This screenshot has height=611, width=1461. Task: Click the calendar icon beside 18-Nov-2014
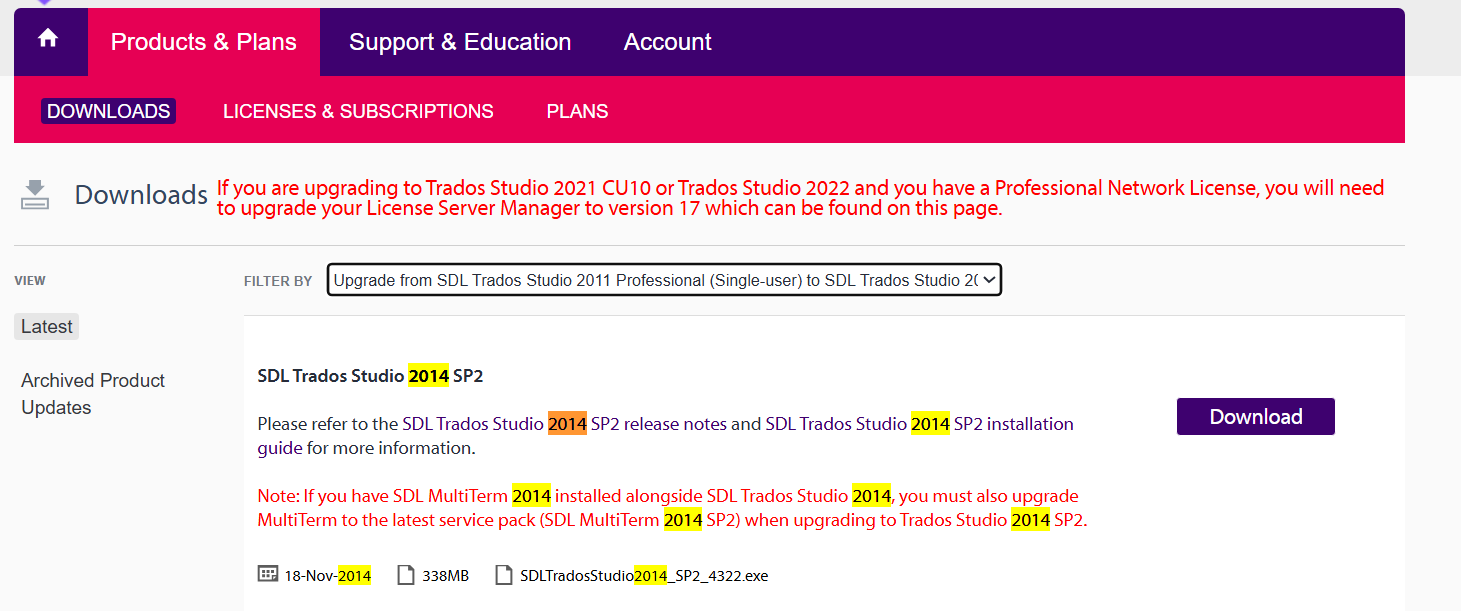pos(267,574)
